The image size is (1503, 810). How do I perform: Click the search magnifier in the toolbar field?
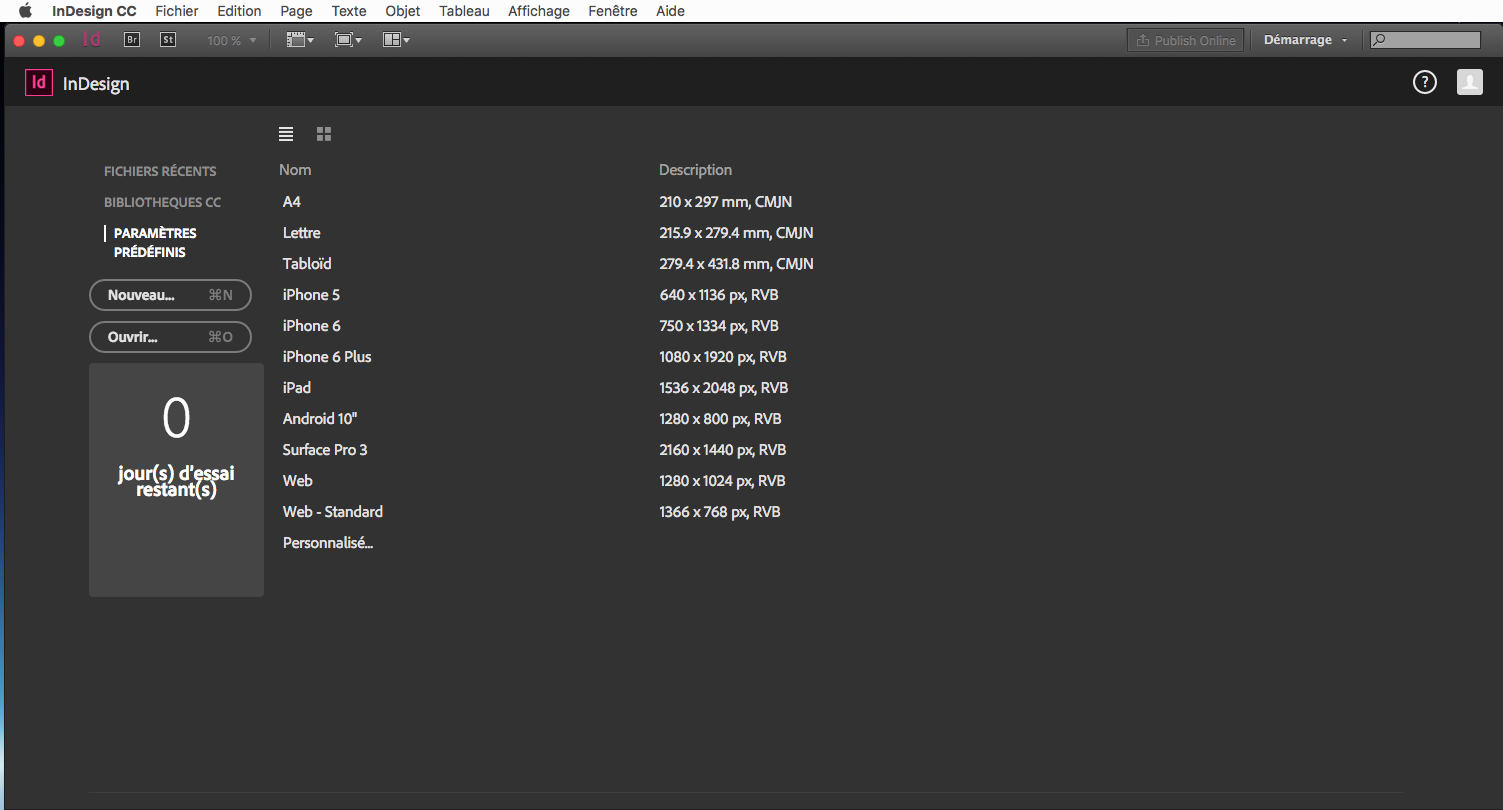point(1380,40)
